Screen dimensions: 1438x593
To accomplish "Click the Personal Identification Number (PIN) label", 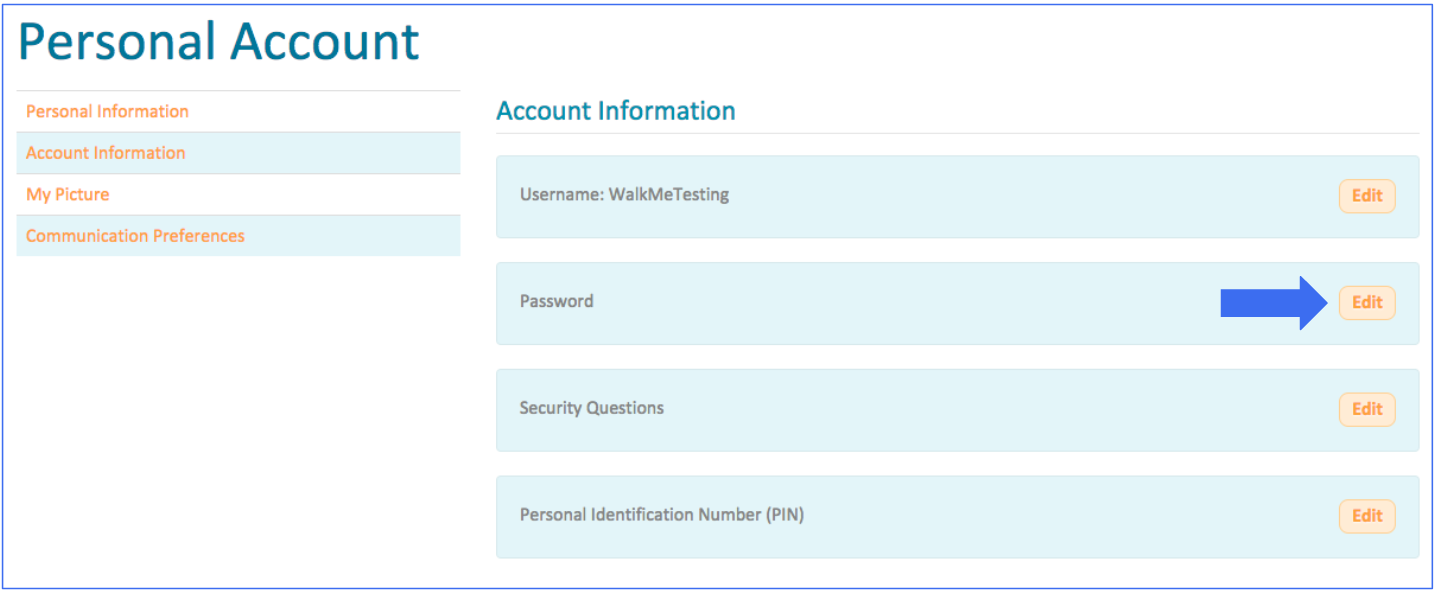I will 662,515.
